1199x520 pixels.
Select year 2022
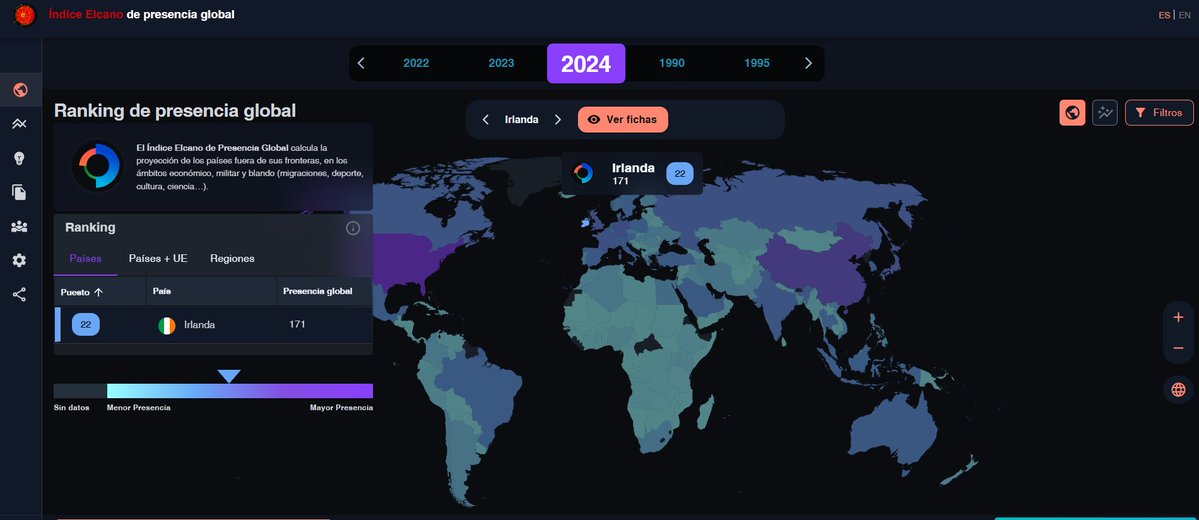point(416,63)
